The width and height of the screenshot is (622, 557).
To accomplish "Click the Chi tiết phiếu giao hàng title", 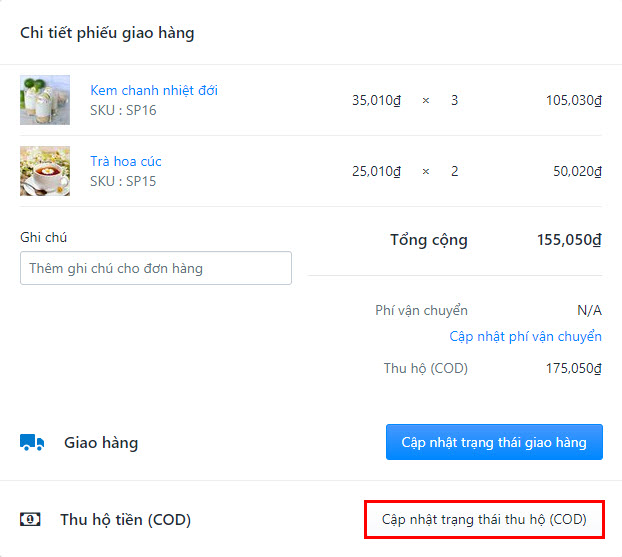I will (107, 33).
